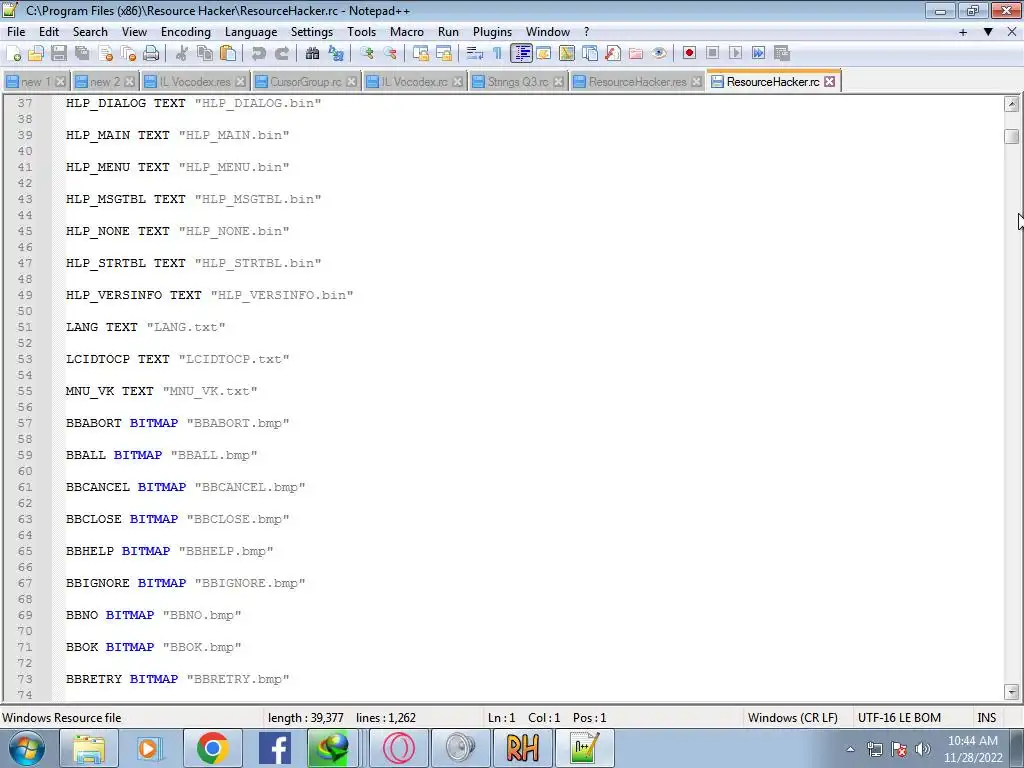Start macro recording red button
This screenshot has height=768, width=1024.
[689, 54]
